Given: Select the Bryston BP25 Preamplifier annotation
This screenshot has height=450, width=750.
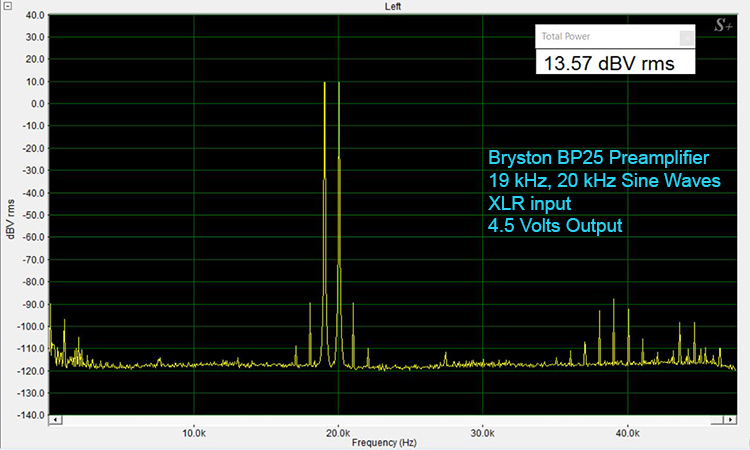Looking at the screenshot, I should pos(598,158).
